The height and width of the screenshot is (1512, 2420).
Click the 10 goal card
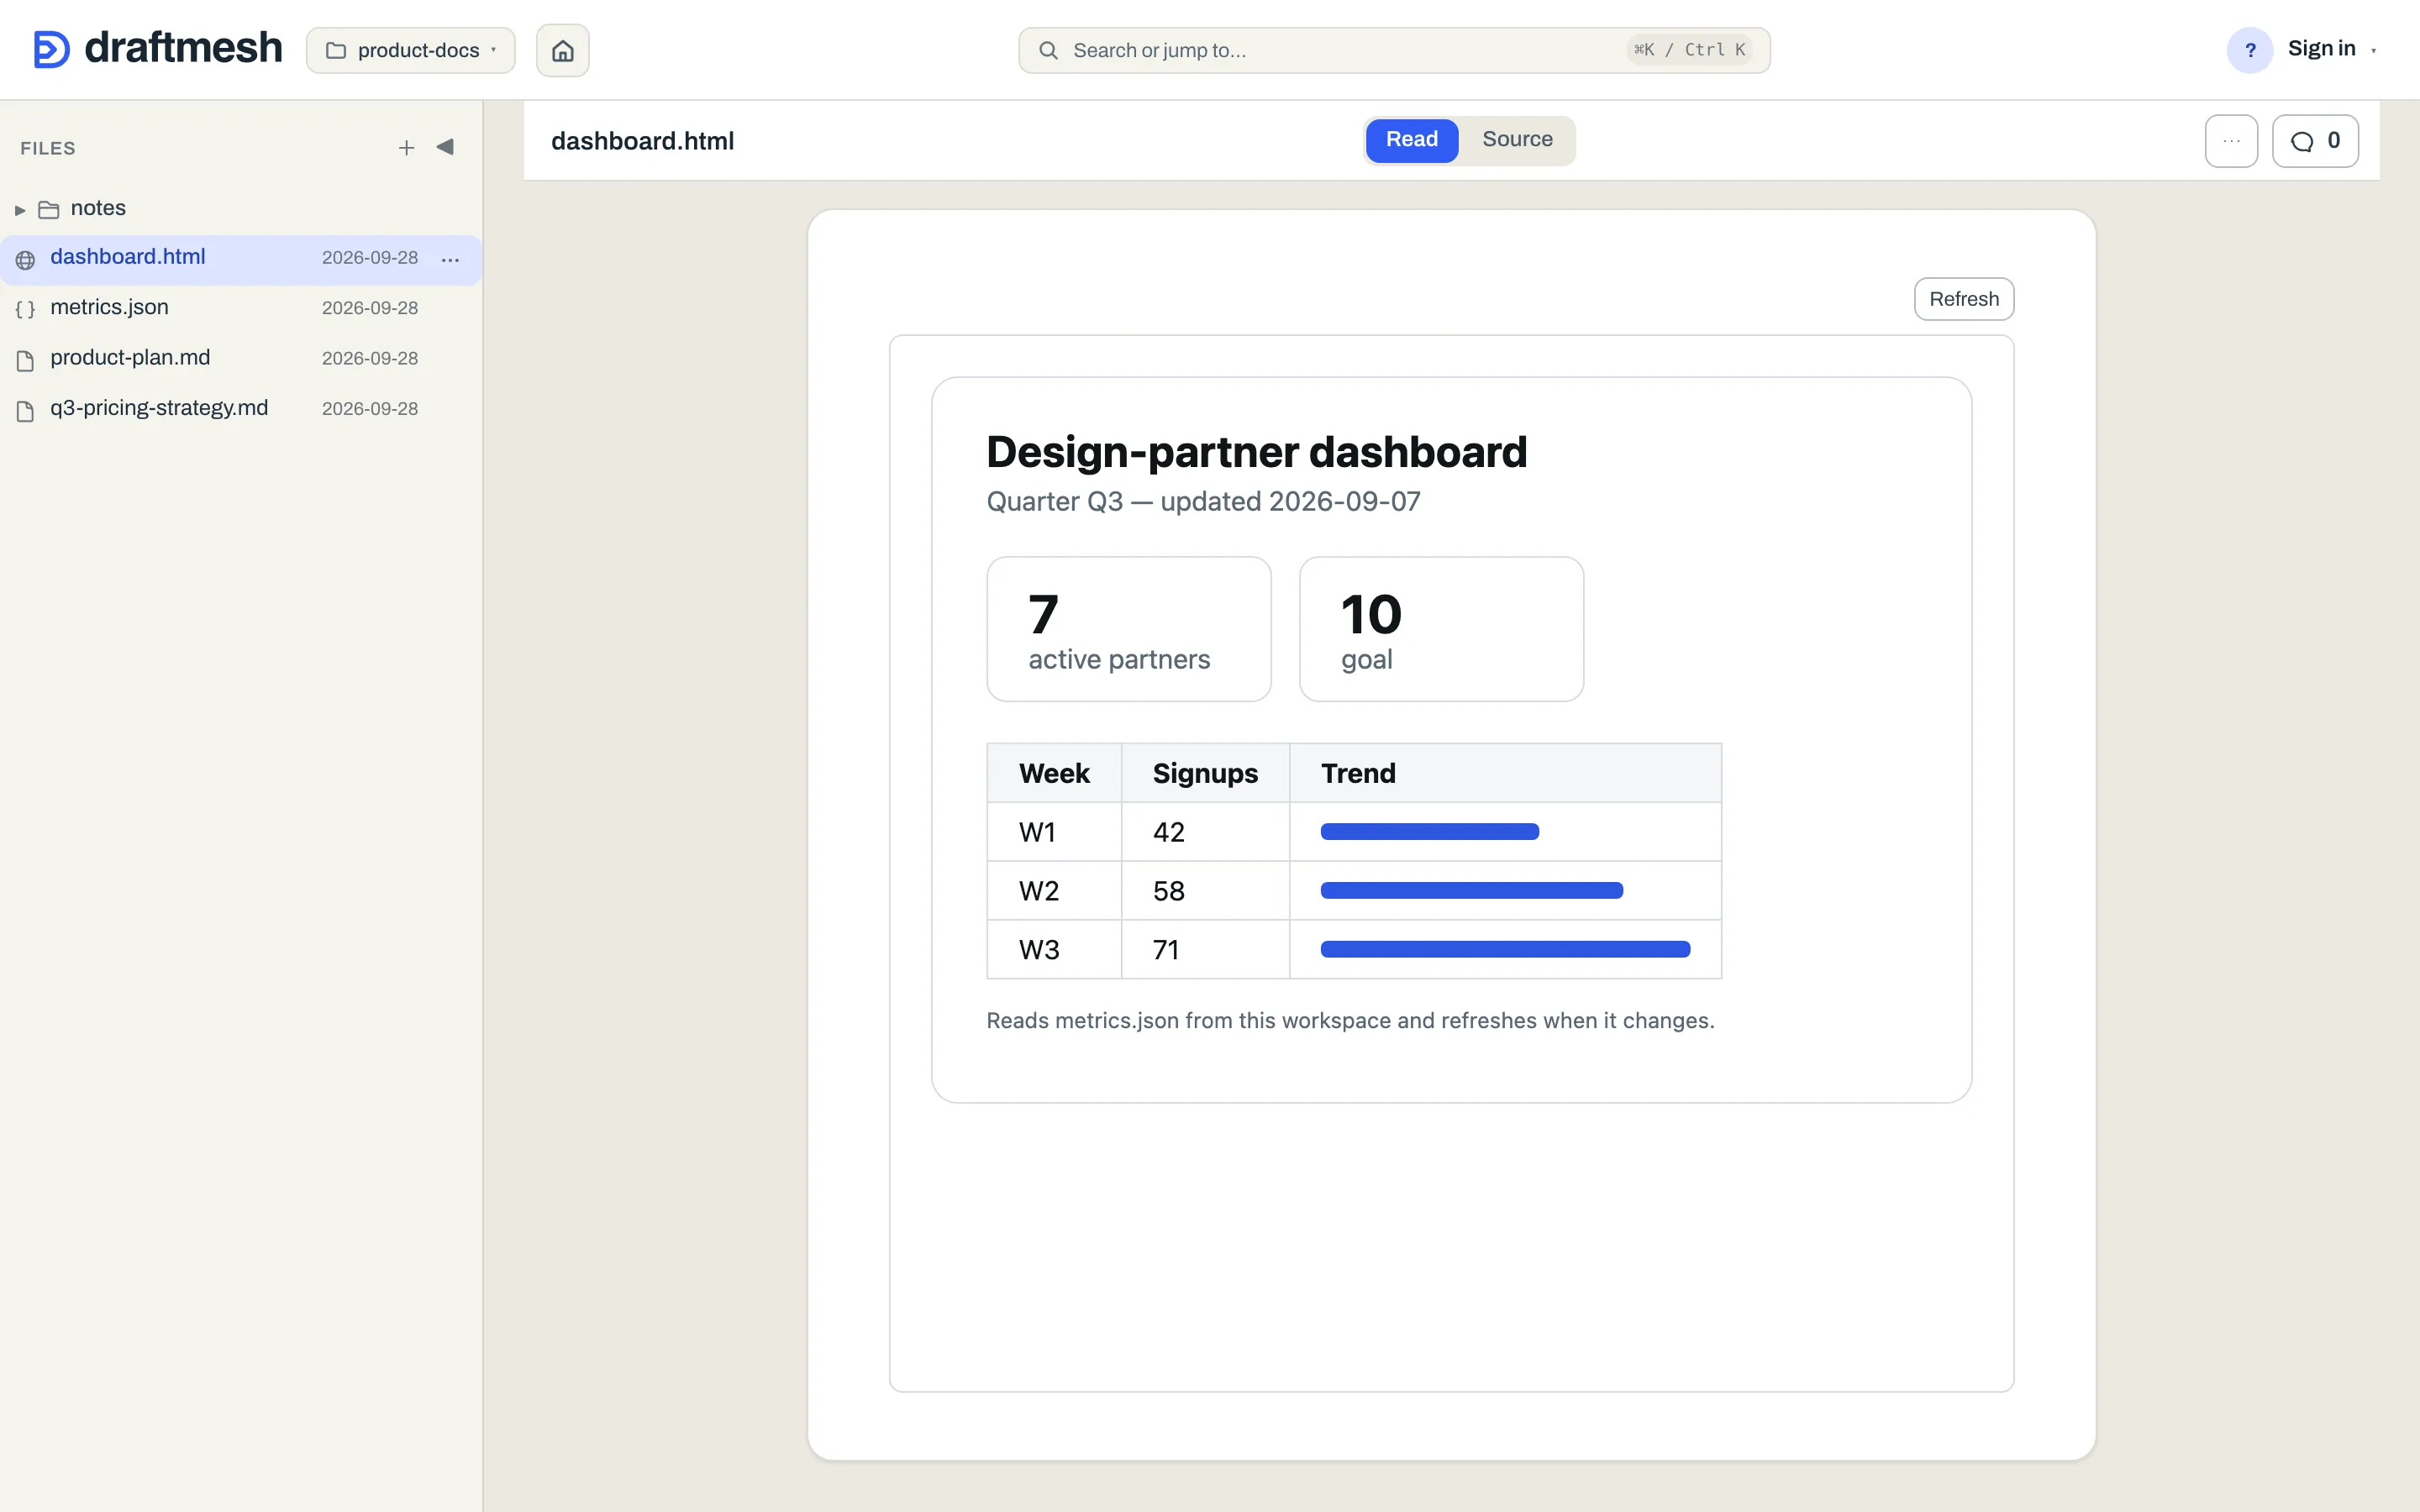tap(1441, 629)
